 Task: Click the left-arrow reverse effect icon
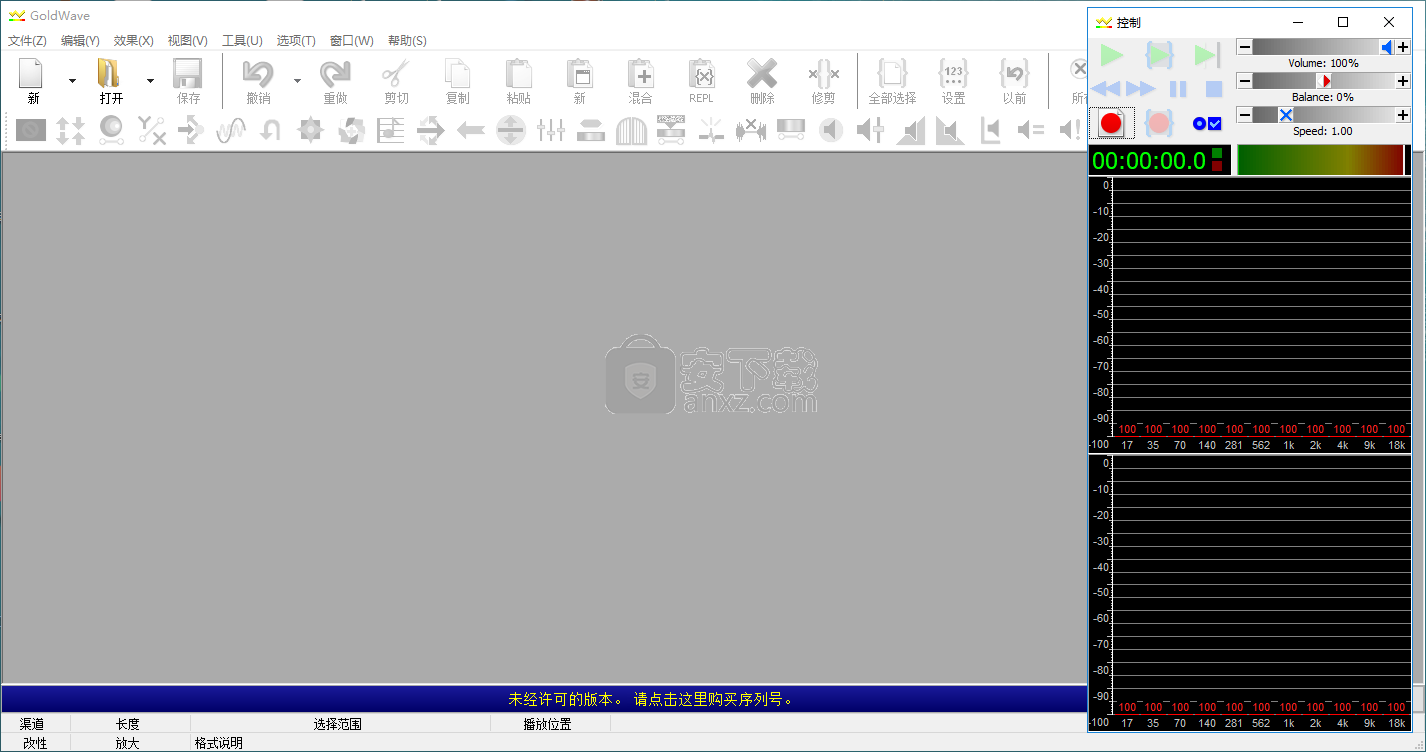point(471,130)
